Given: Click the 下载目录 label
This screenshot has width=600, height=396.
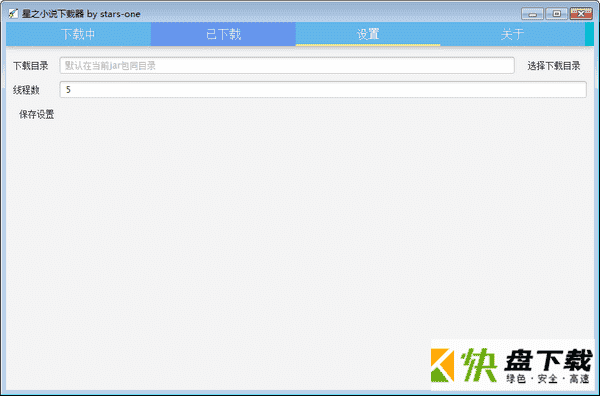Looking at the screenshot, I should pos(31,66).
